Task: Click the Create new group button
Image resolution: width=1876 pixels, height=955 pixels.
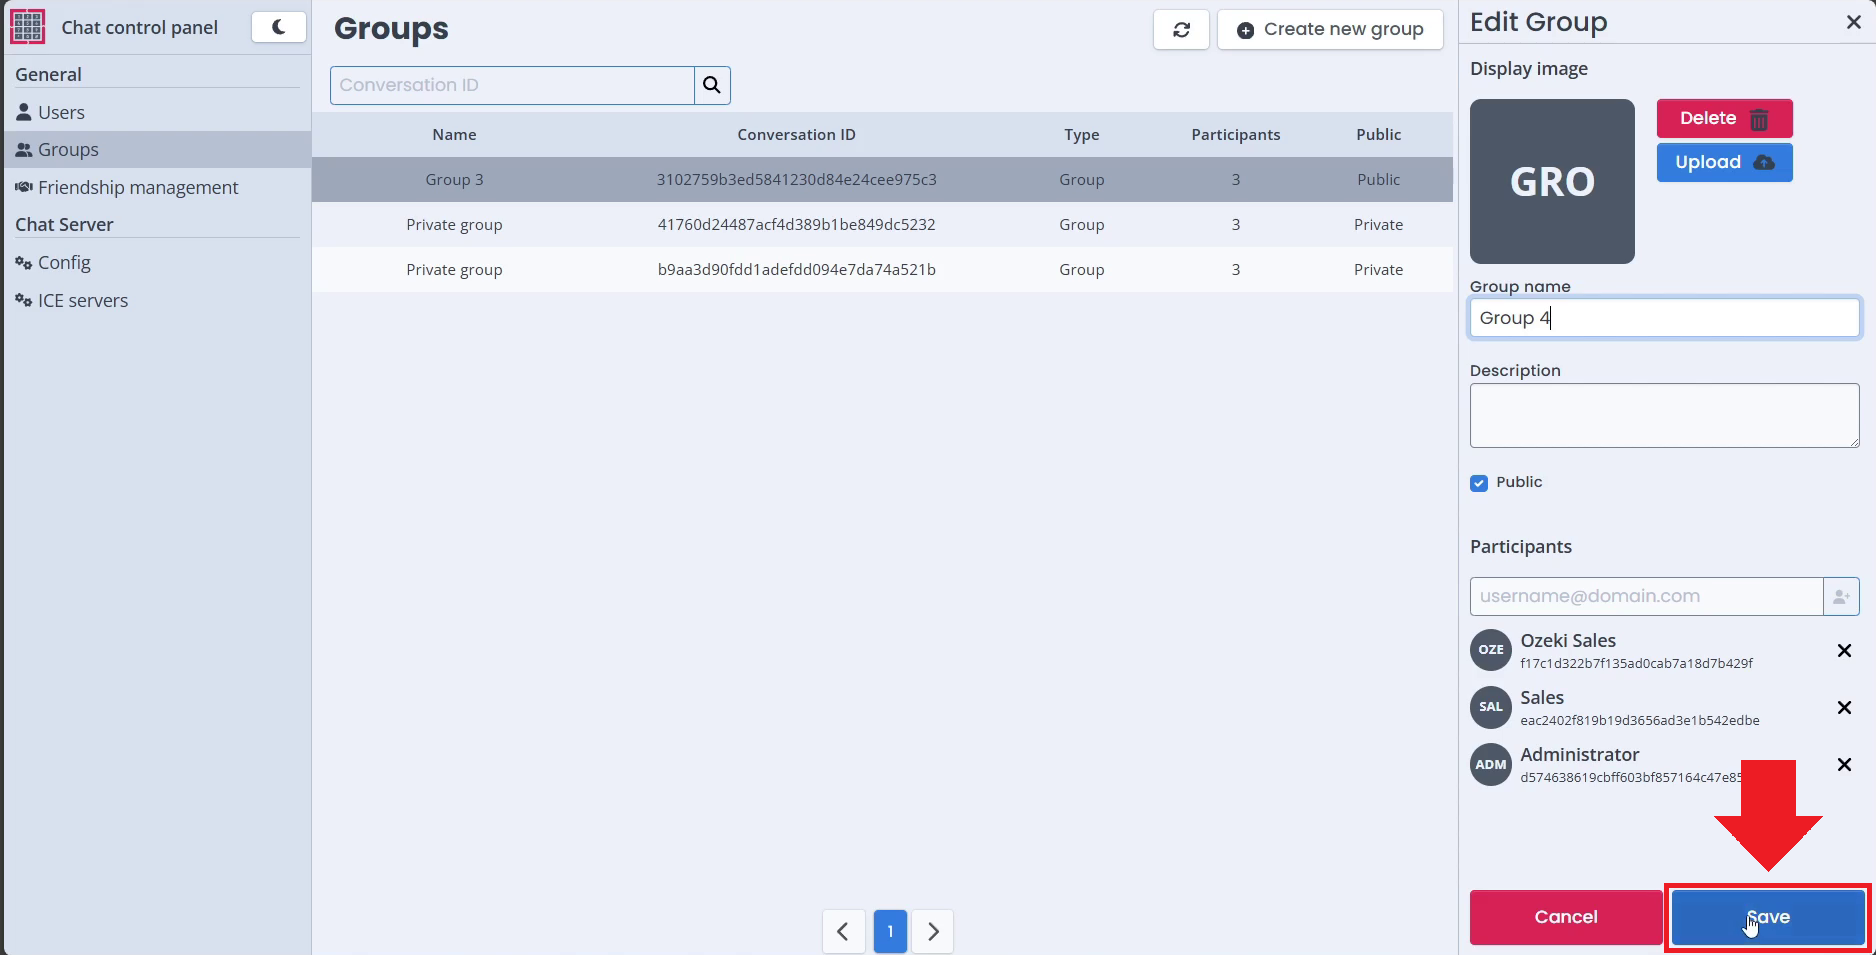Action: [1330, 30]
